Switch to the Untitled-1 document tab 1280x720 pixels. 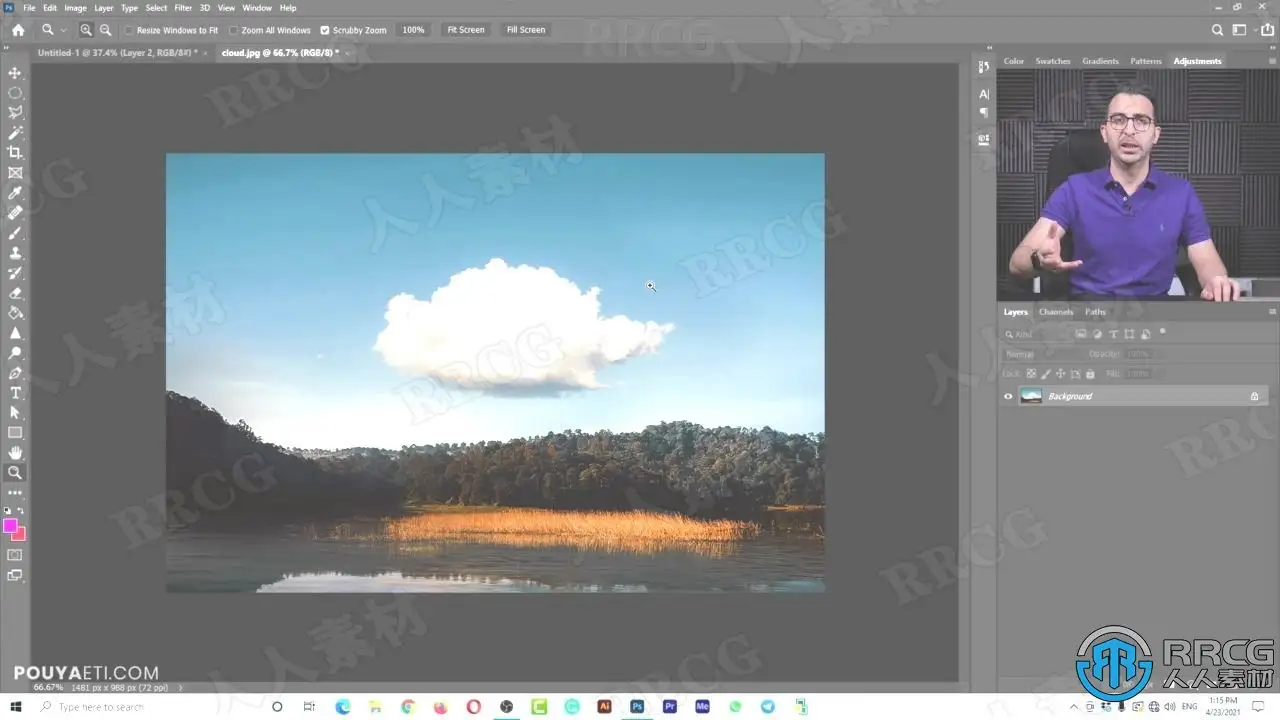[117, 52]
